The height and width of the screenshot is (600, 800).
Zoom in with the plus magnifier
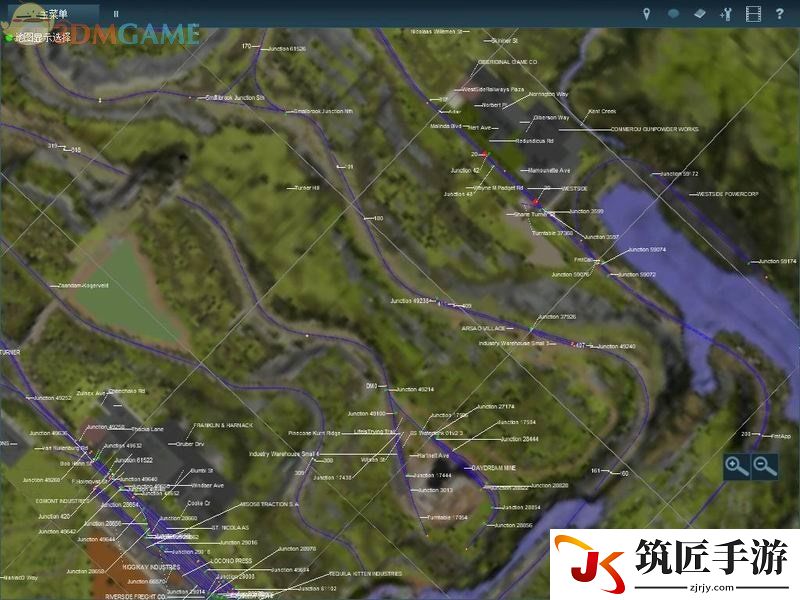click(736, 466)
